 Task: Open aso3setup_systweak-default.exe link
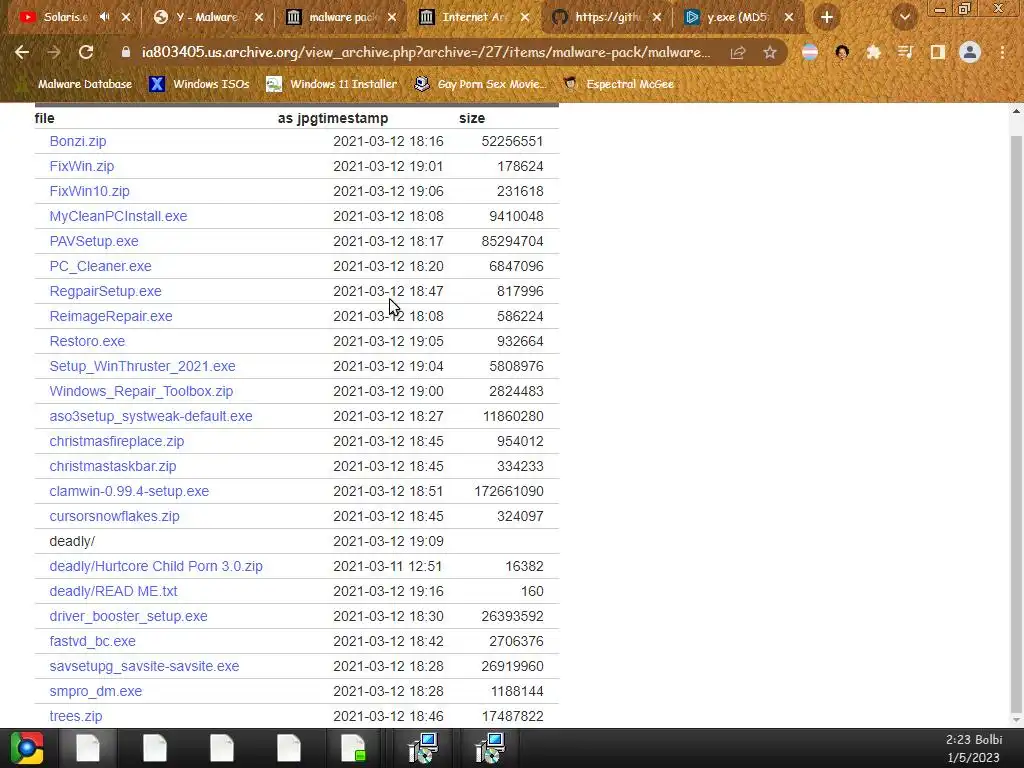point(151,416)
